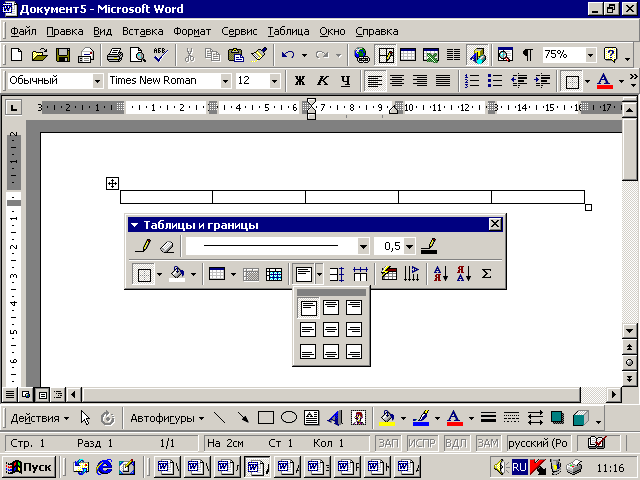The width and height of the screenshot is (640, 480).
Task: Toggle the document map
Action: pyautogui.click(x=505, y=55)
